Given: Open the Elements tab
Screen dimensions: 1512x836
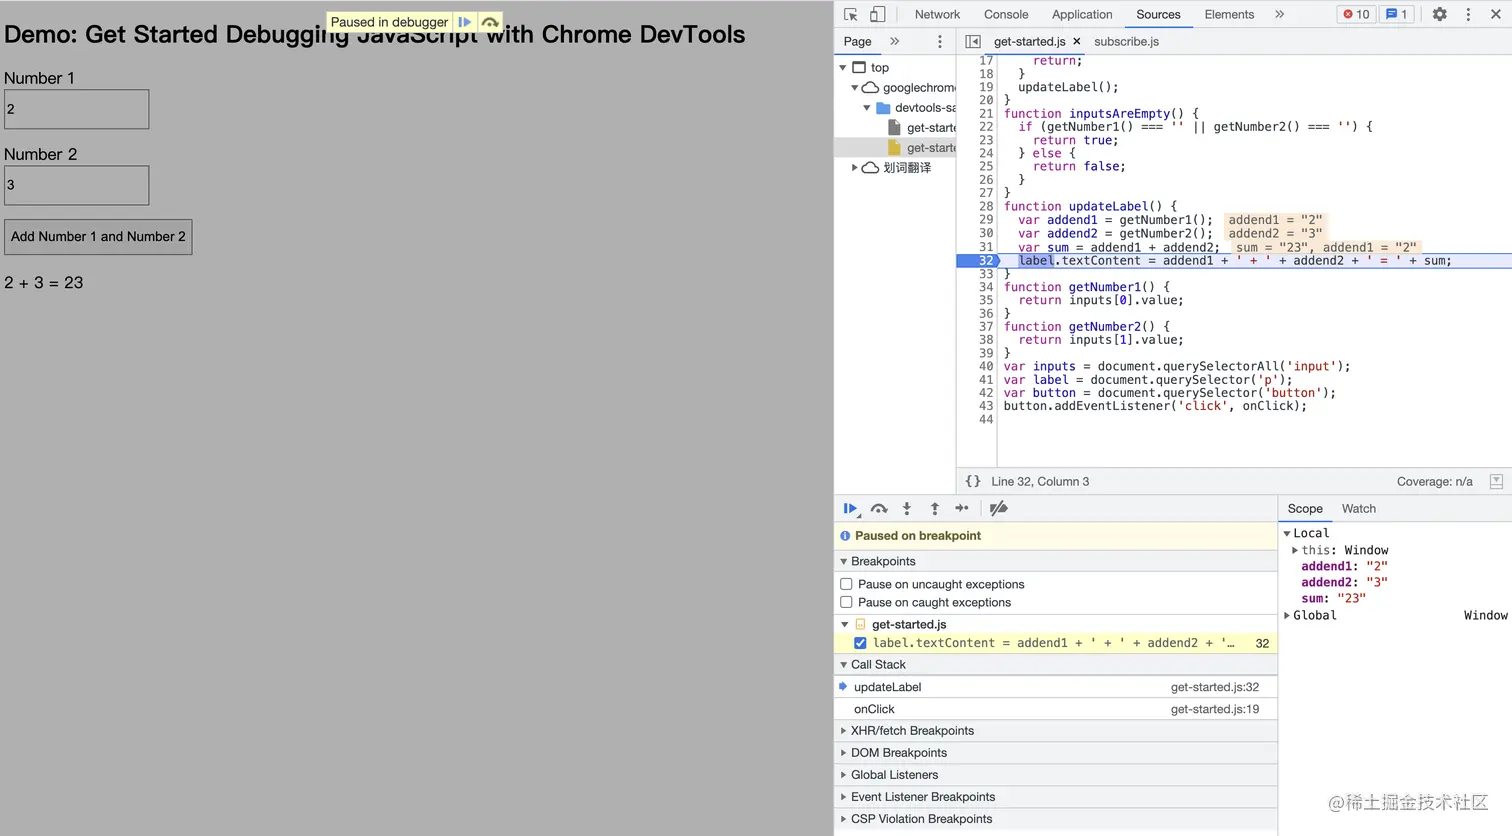Looking at the screenshot, I should (1229, 14).
